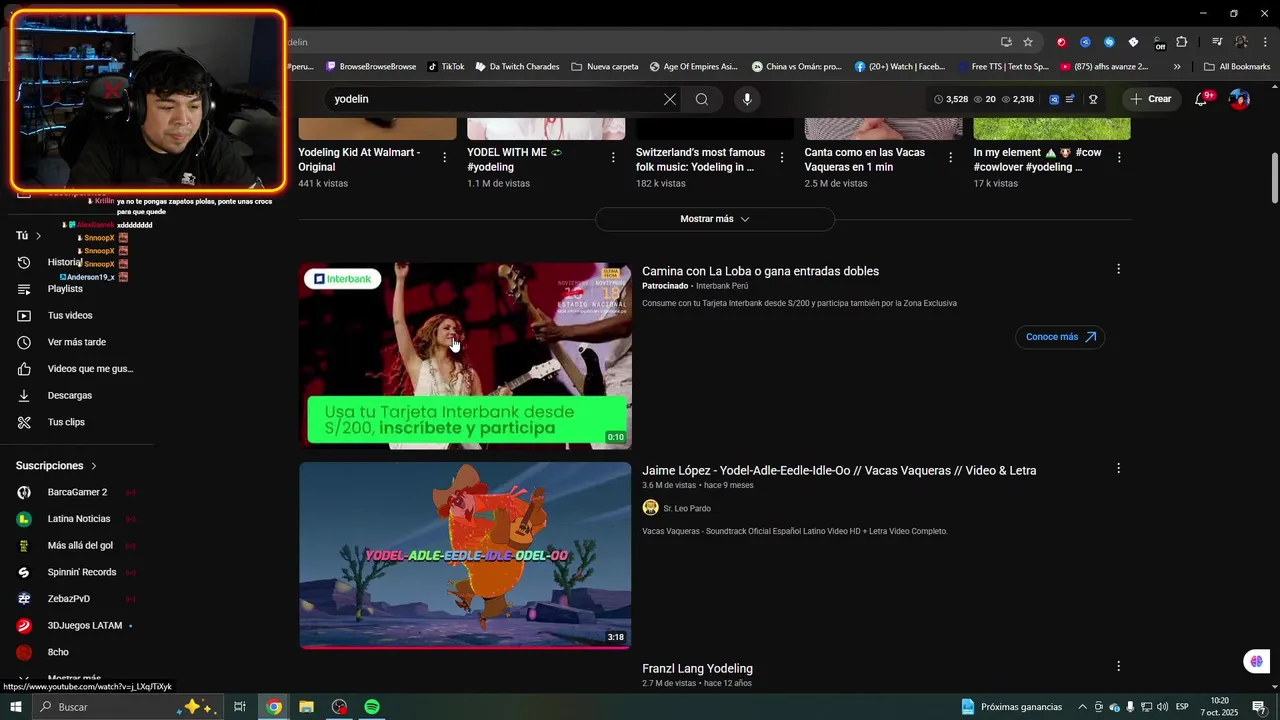Open options for Yodeling Kid At Walmart video
The image size is (1280, 720).
(444, 157)
